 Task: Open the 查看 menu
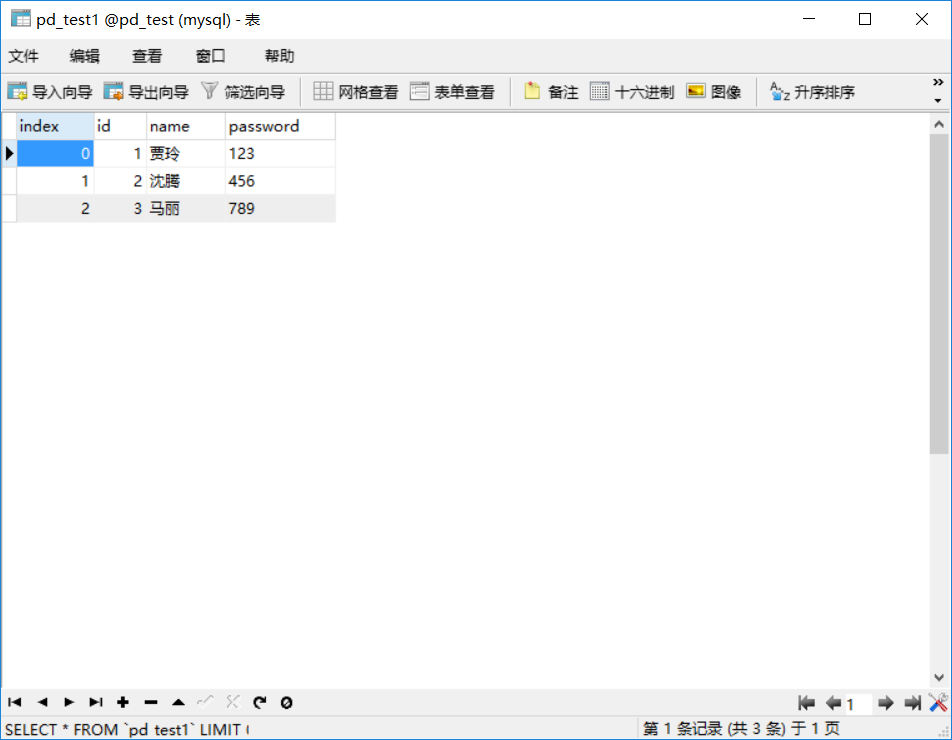[x=147, y=56]
